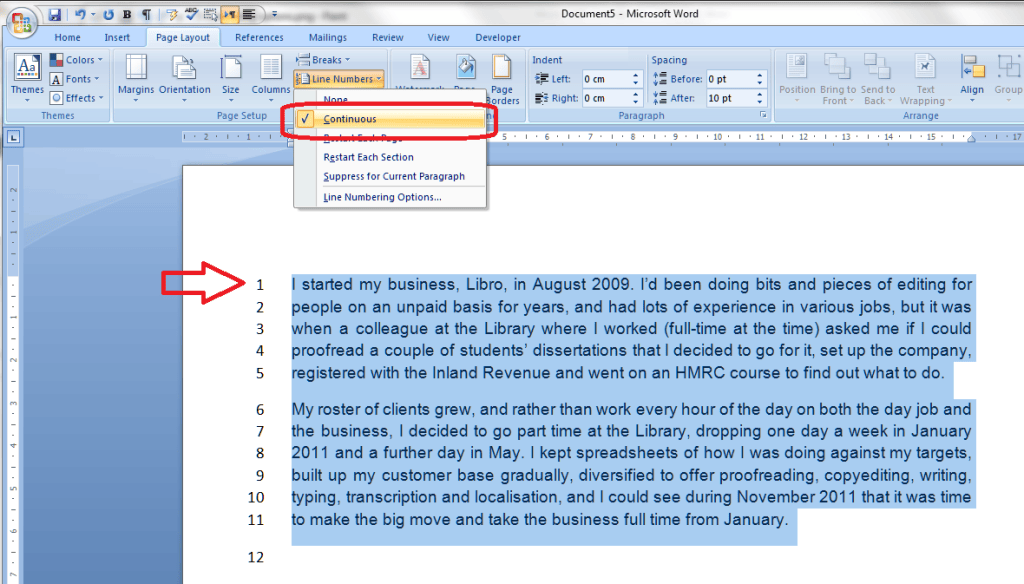
Task: Select the Page Layout tab
Action: [x=183, y=37]
